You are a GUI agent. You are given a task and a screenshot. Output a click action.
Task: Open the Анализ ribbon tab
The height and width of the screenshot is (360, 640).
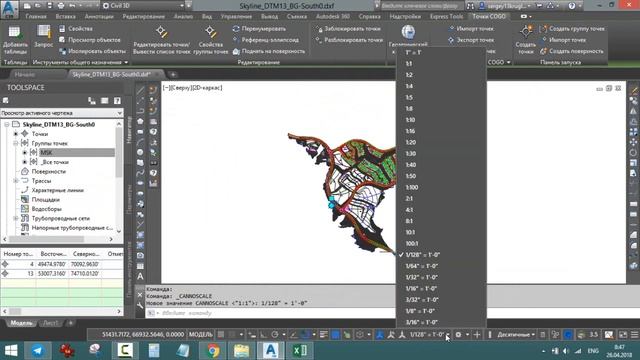[x=183, y=17]
